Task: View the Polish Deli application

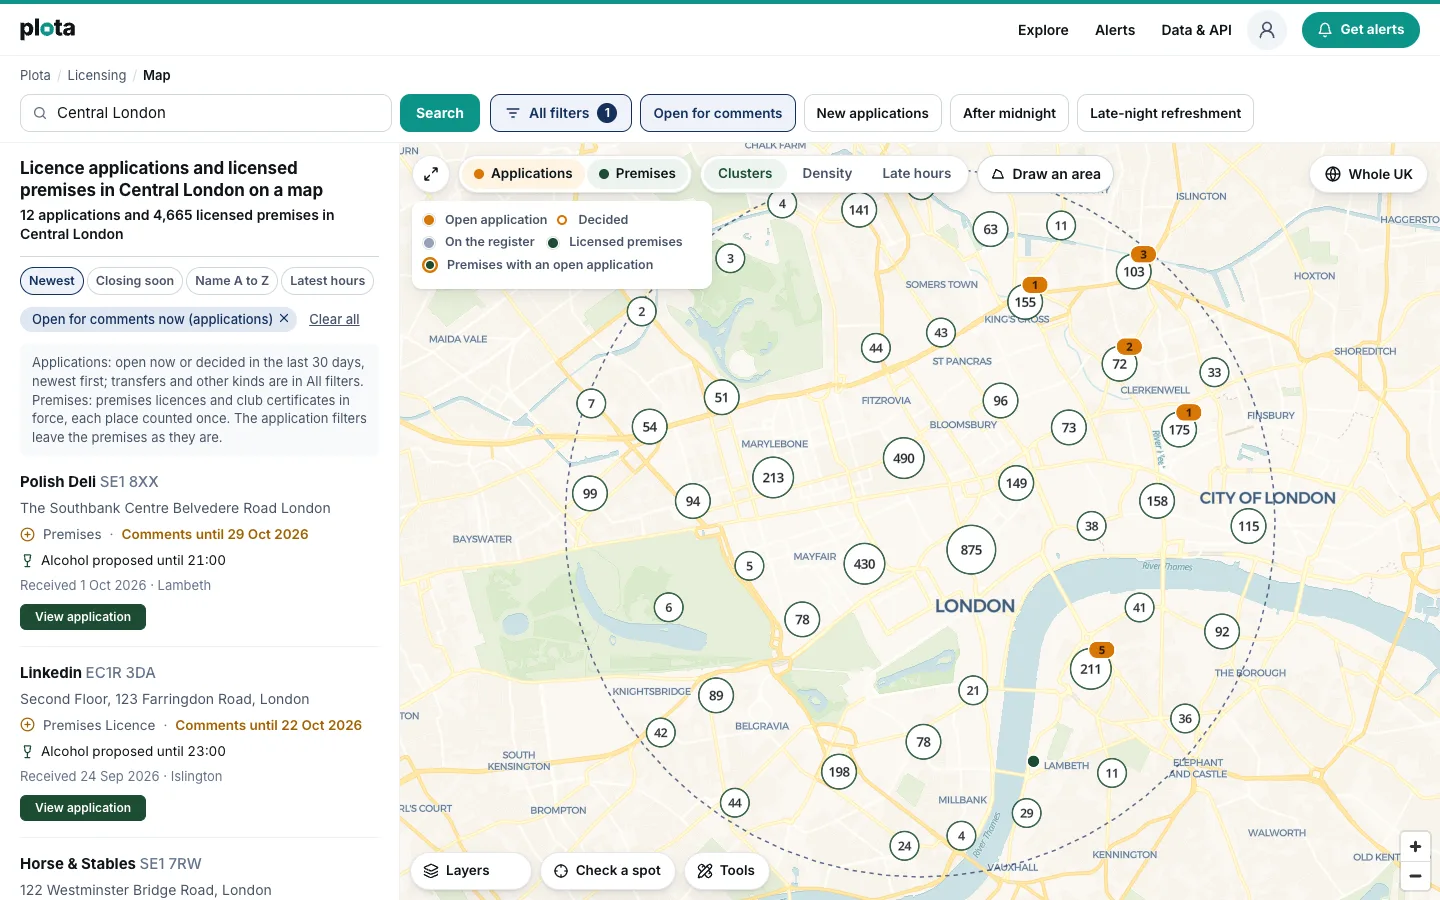Action: pos(83,617)
